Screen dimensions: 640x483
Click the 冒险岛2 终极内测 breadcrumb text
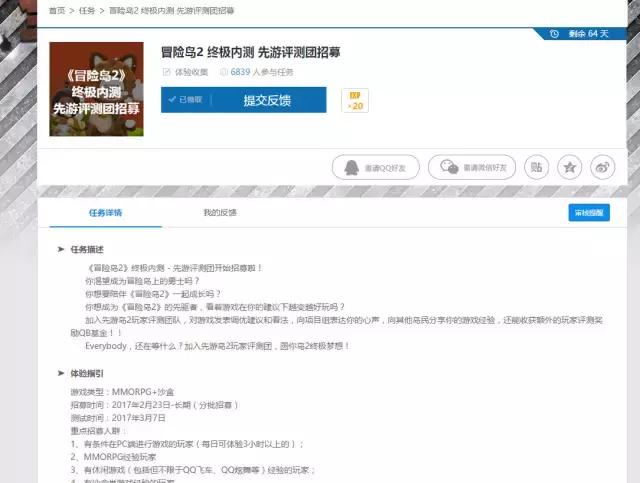pos(171,11)
